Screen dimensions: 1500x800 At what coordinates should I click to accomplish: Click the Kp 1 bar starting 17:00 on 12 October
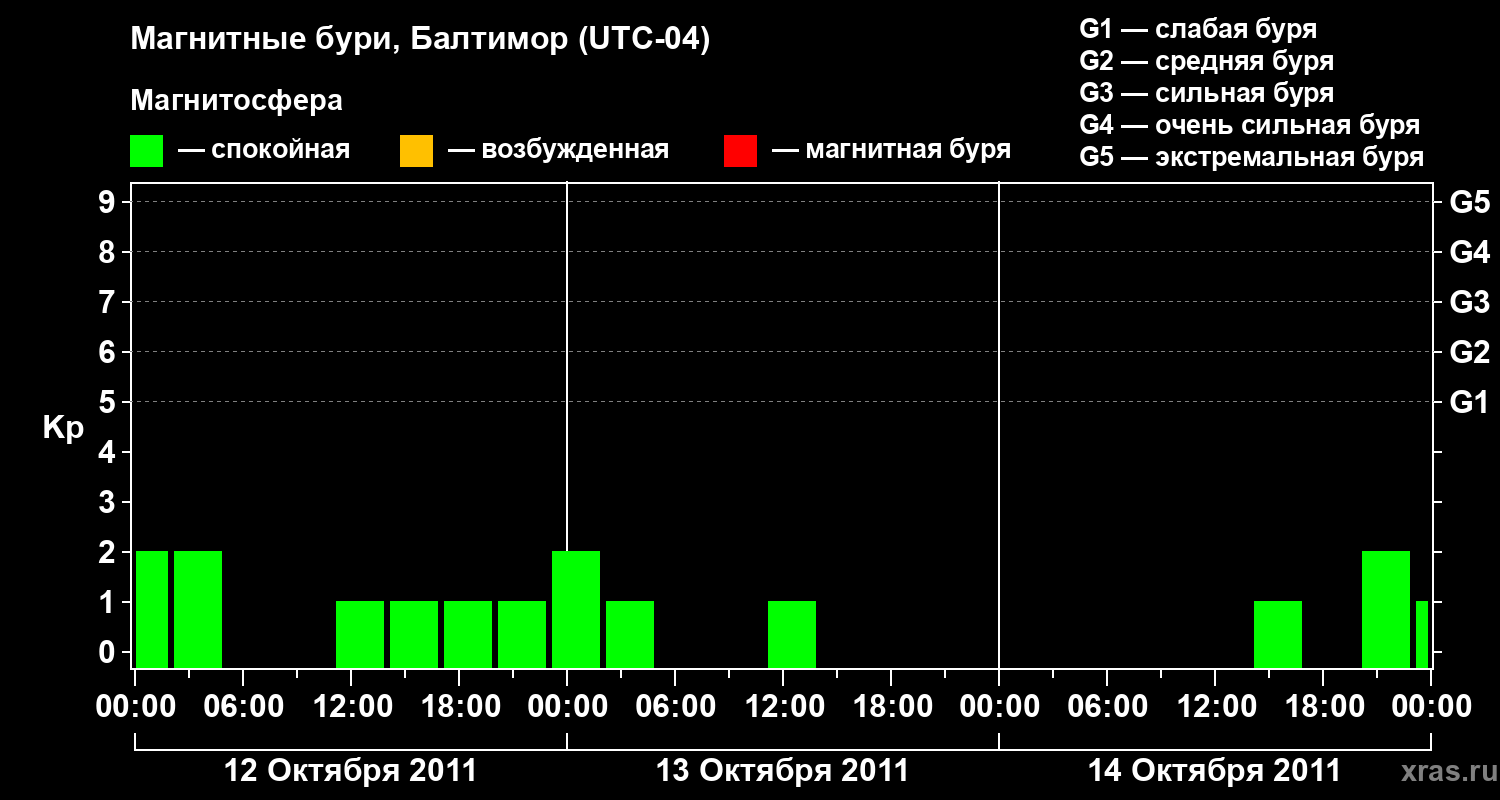pos(468,634)
